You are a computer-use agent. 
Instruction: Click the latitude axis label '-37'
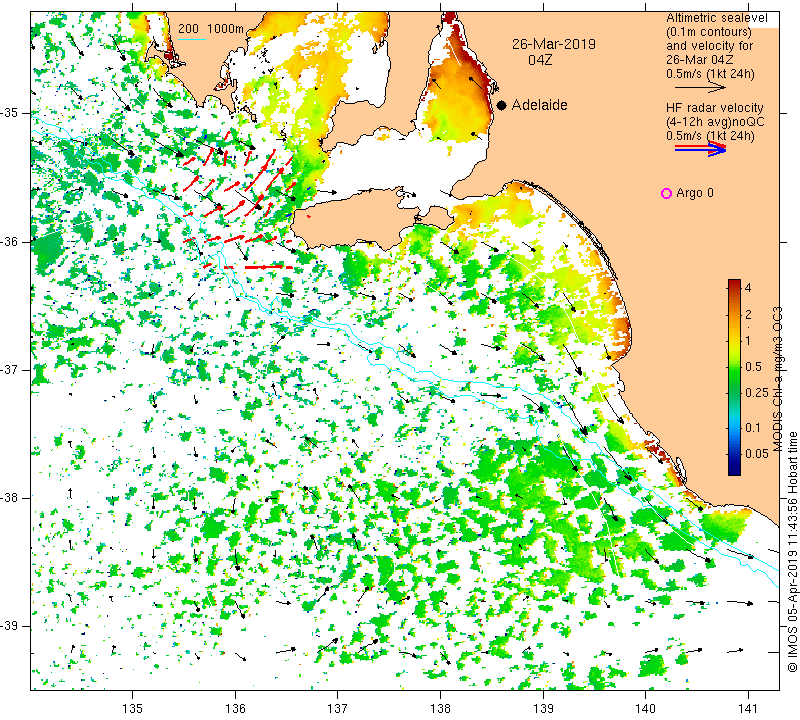coord(10,369)
